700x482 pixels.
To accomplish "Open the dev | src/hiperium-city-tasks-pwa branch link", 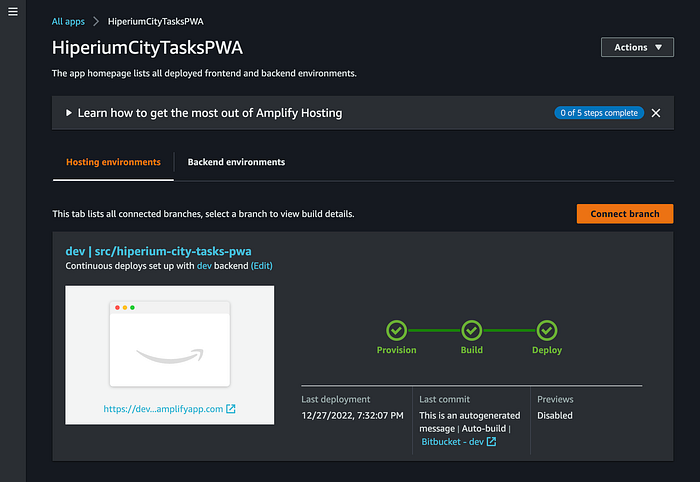I will 158,251.
